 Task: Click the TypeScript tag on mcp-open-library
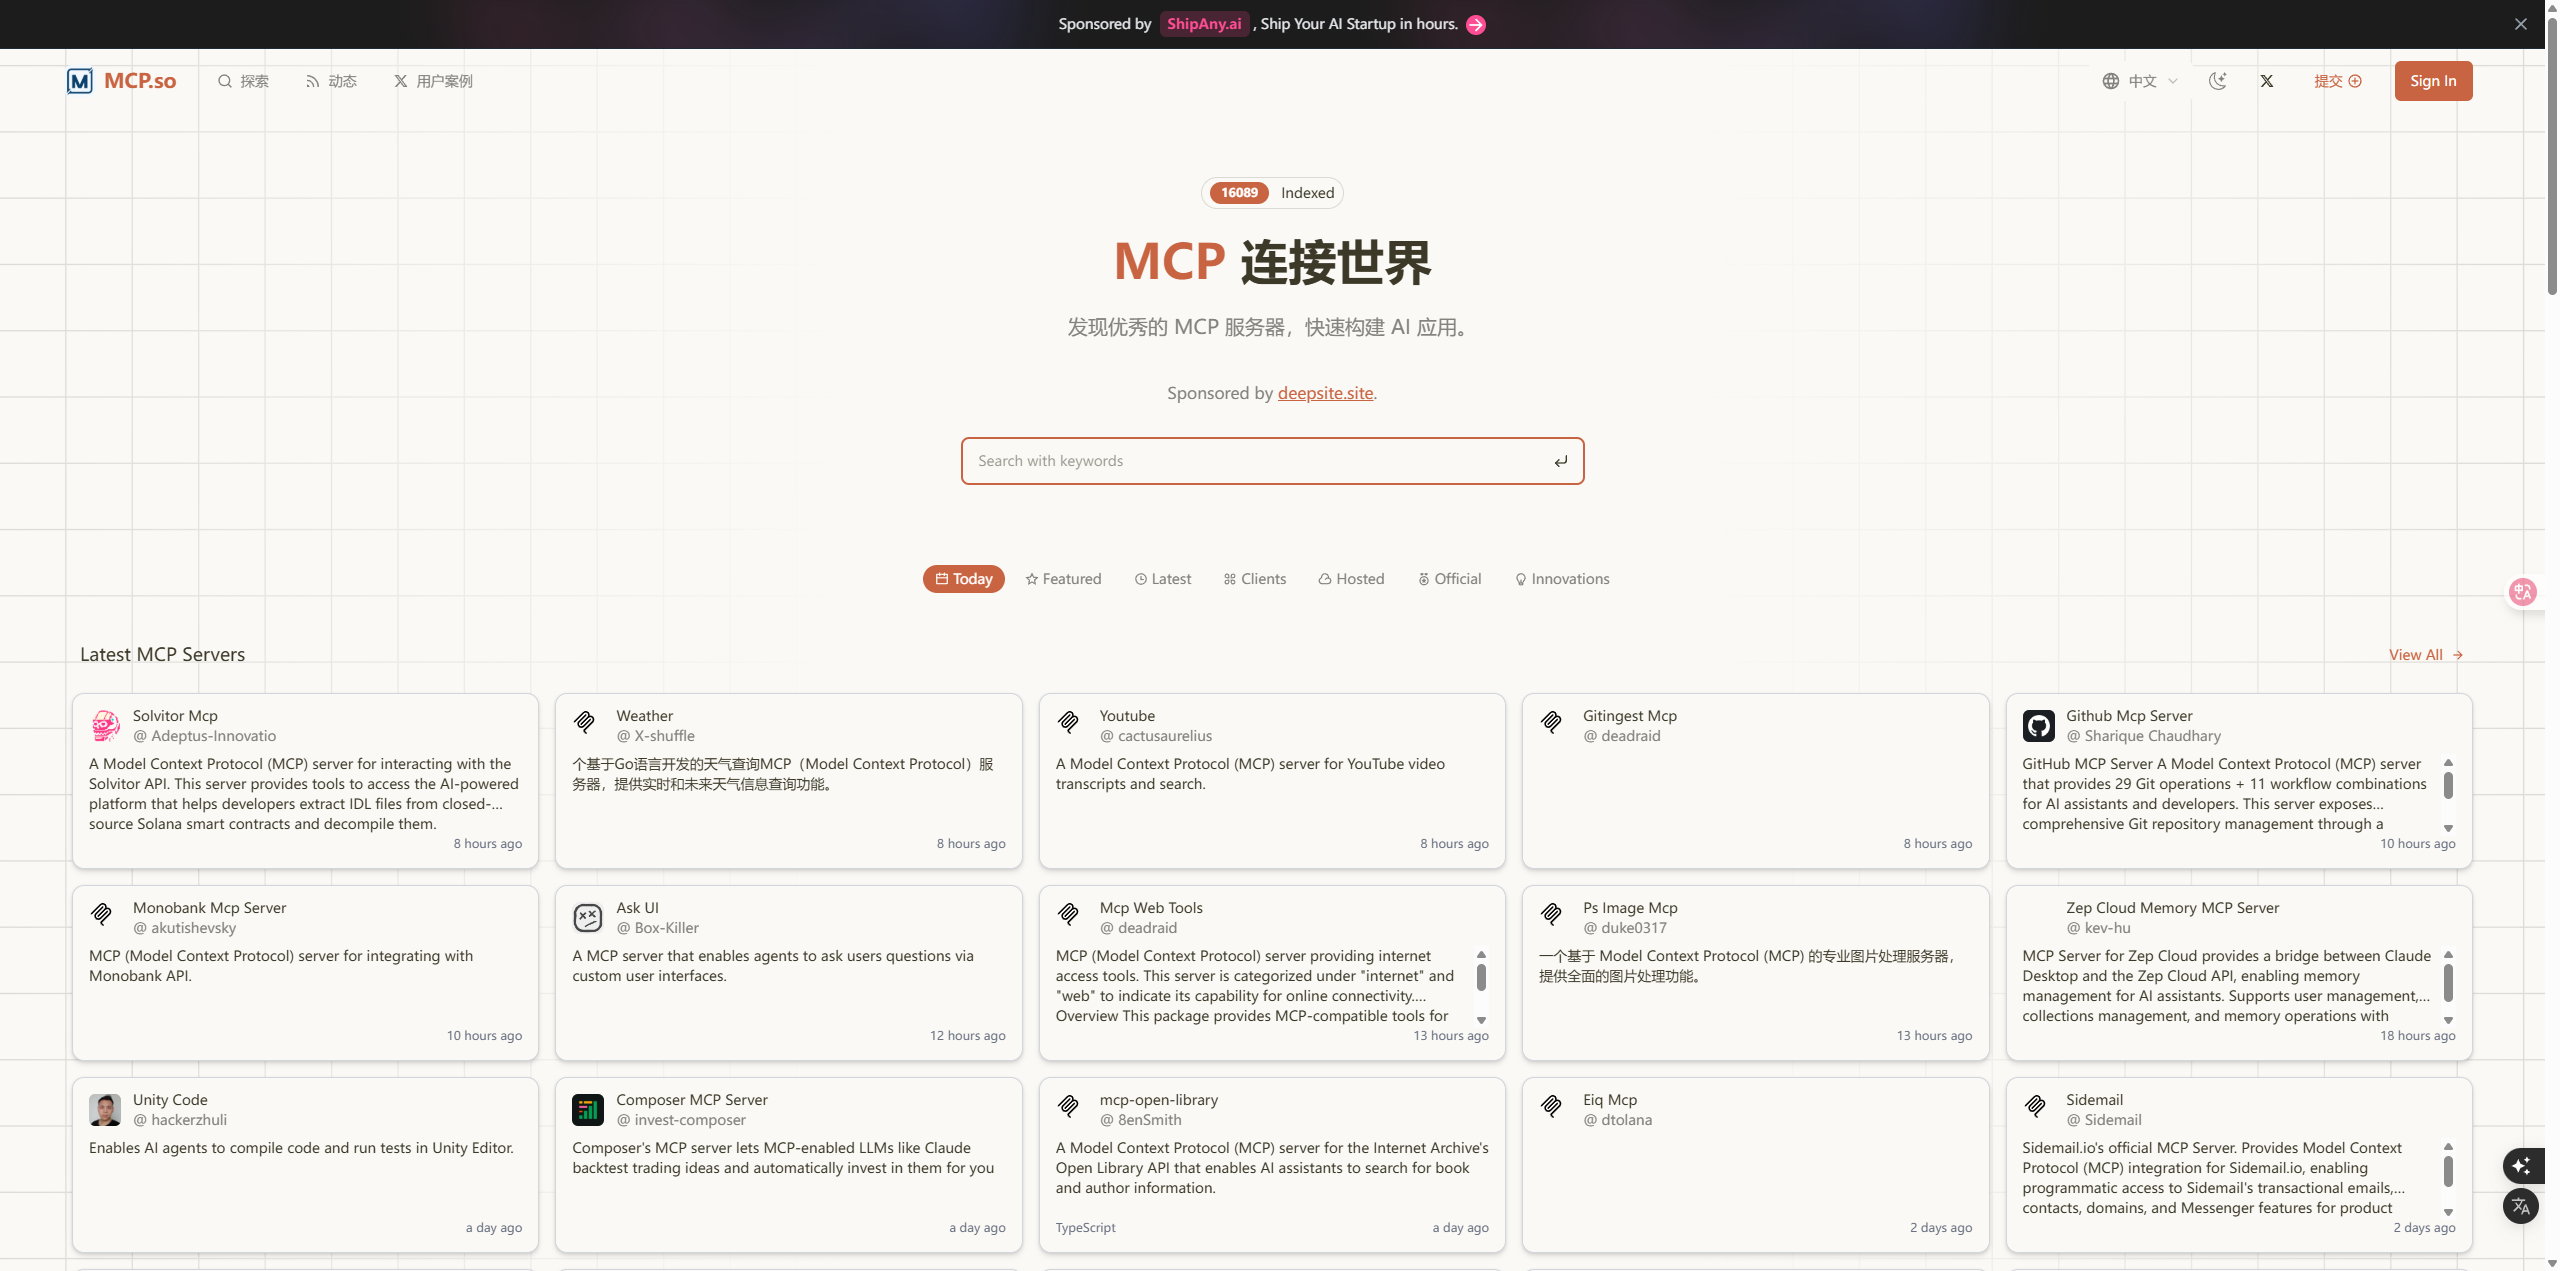1085,1228
